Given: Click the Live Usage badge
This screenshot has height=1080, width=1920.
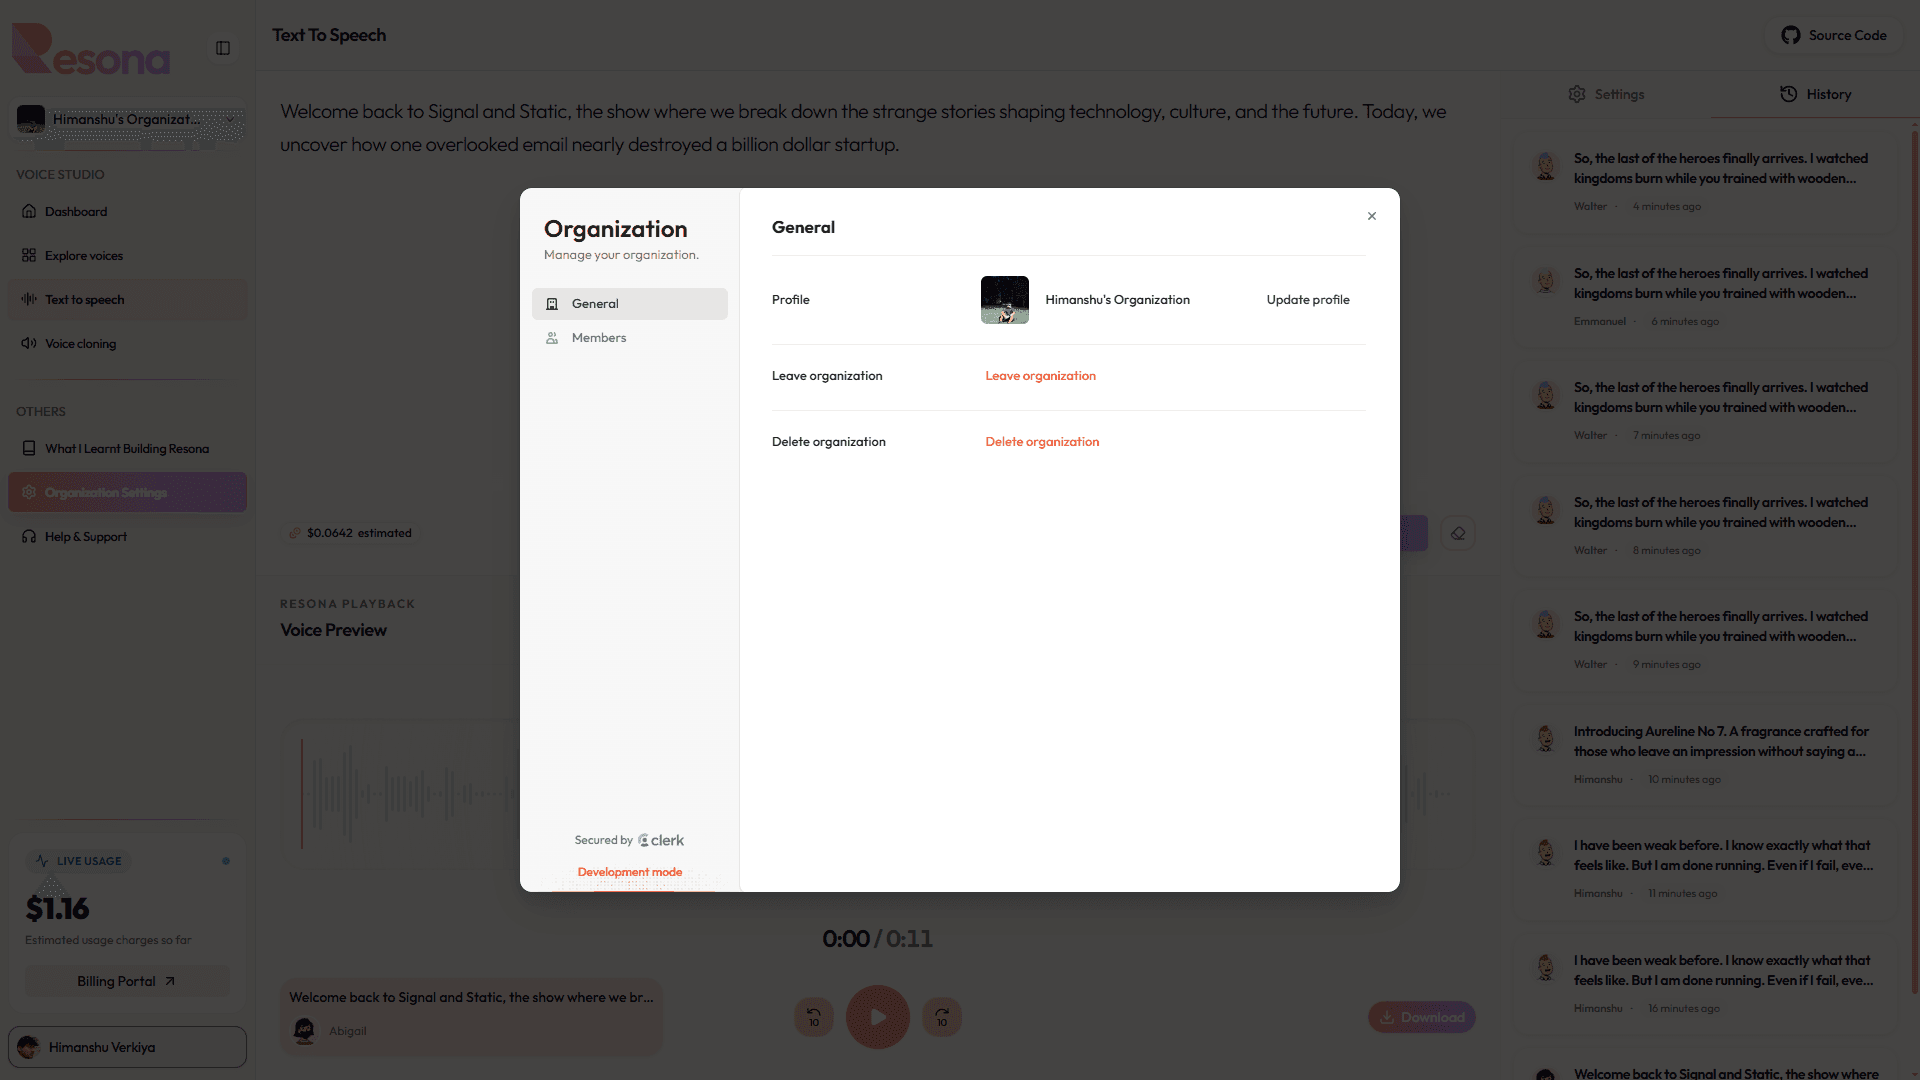Looking at the screenshot, I should pyautogui.click(x=79, y=861).
